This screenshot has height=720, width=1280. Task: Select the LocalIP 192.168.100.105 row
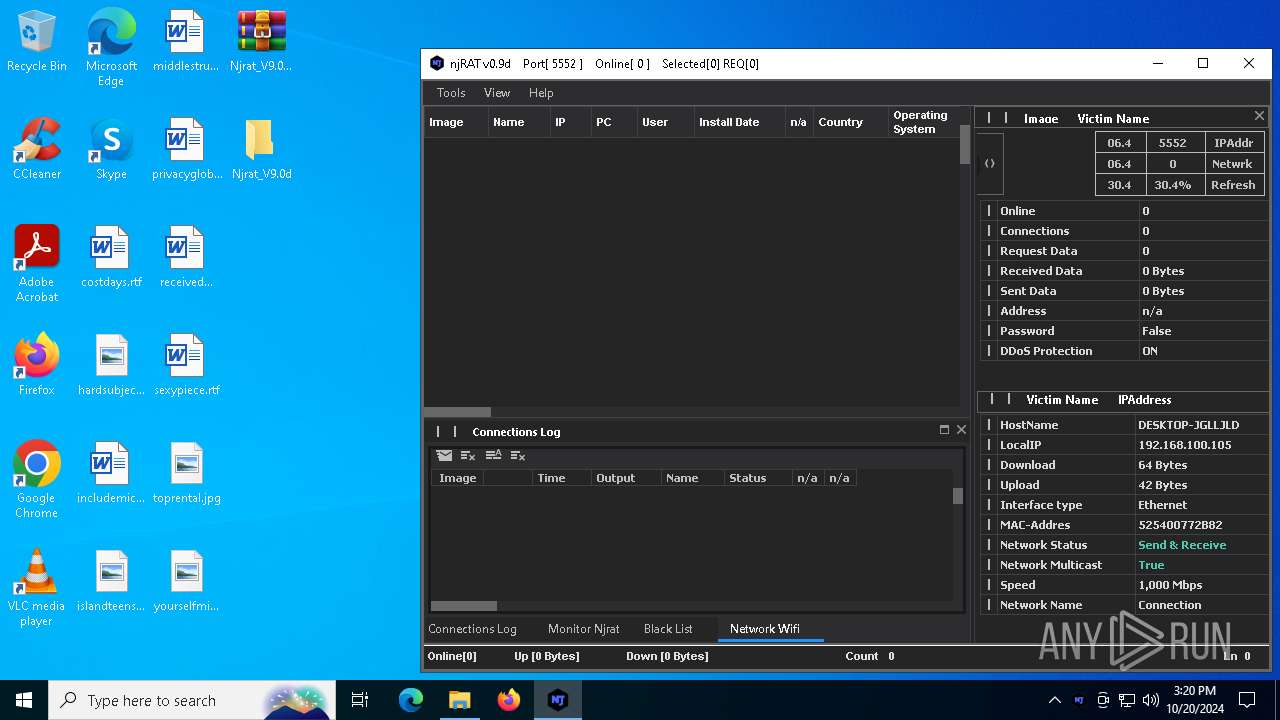point(1123,445)
